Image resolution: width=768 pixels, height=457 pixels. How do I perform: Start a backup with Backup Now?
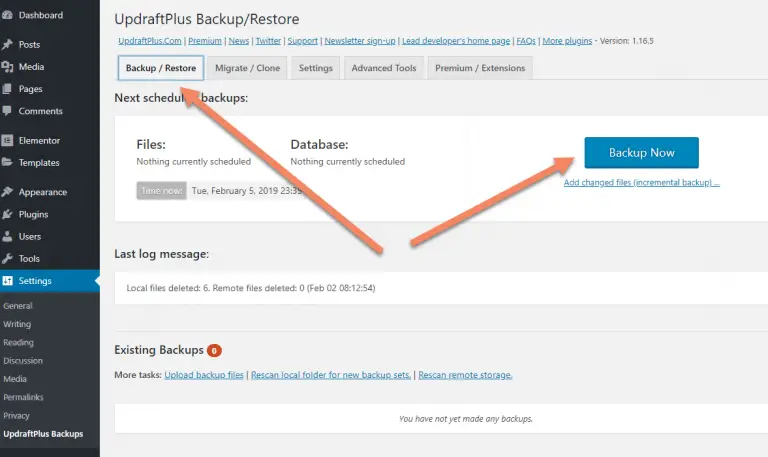[642, 153]
